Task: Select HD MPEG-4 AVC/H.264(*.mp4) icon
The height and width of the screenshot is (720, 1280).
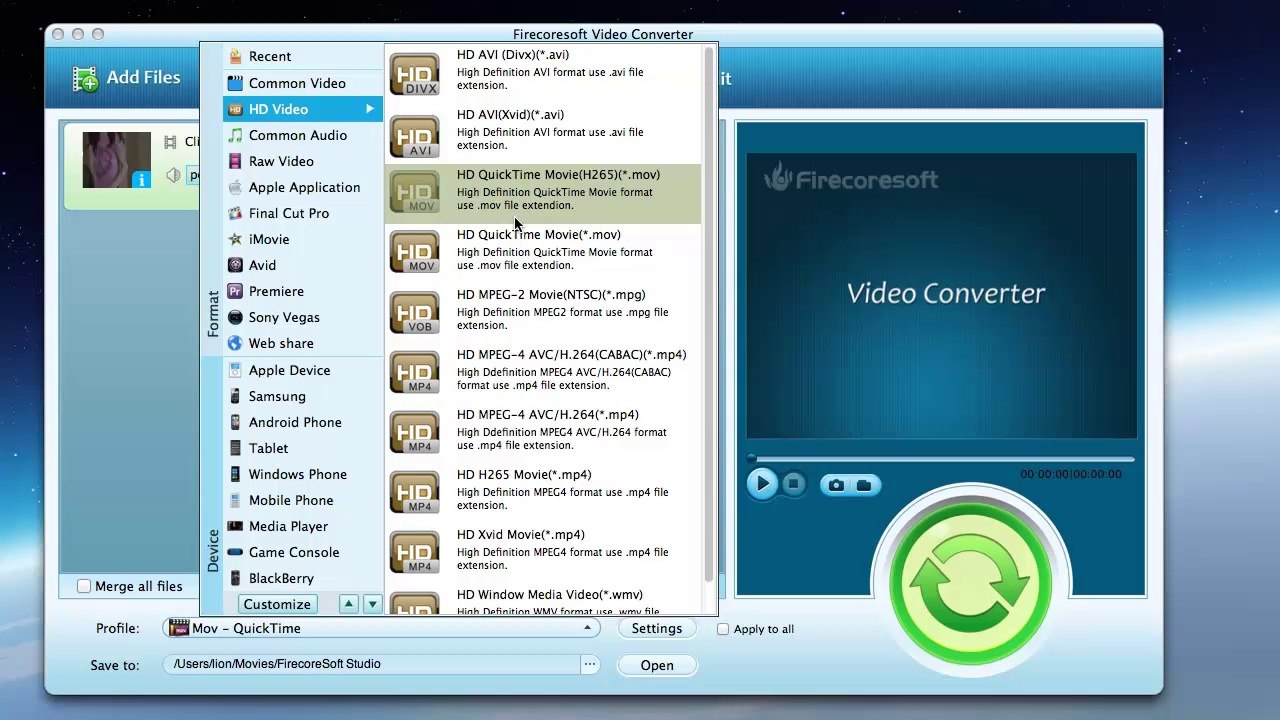Action: click(414, 434)
